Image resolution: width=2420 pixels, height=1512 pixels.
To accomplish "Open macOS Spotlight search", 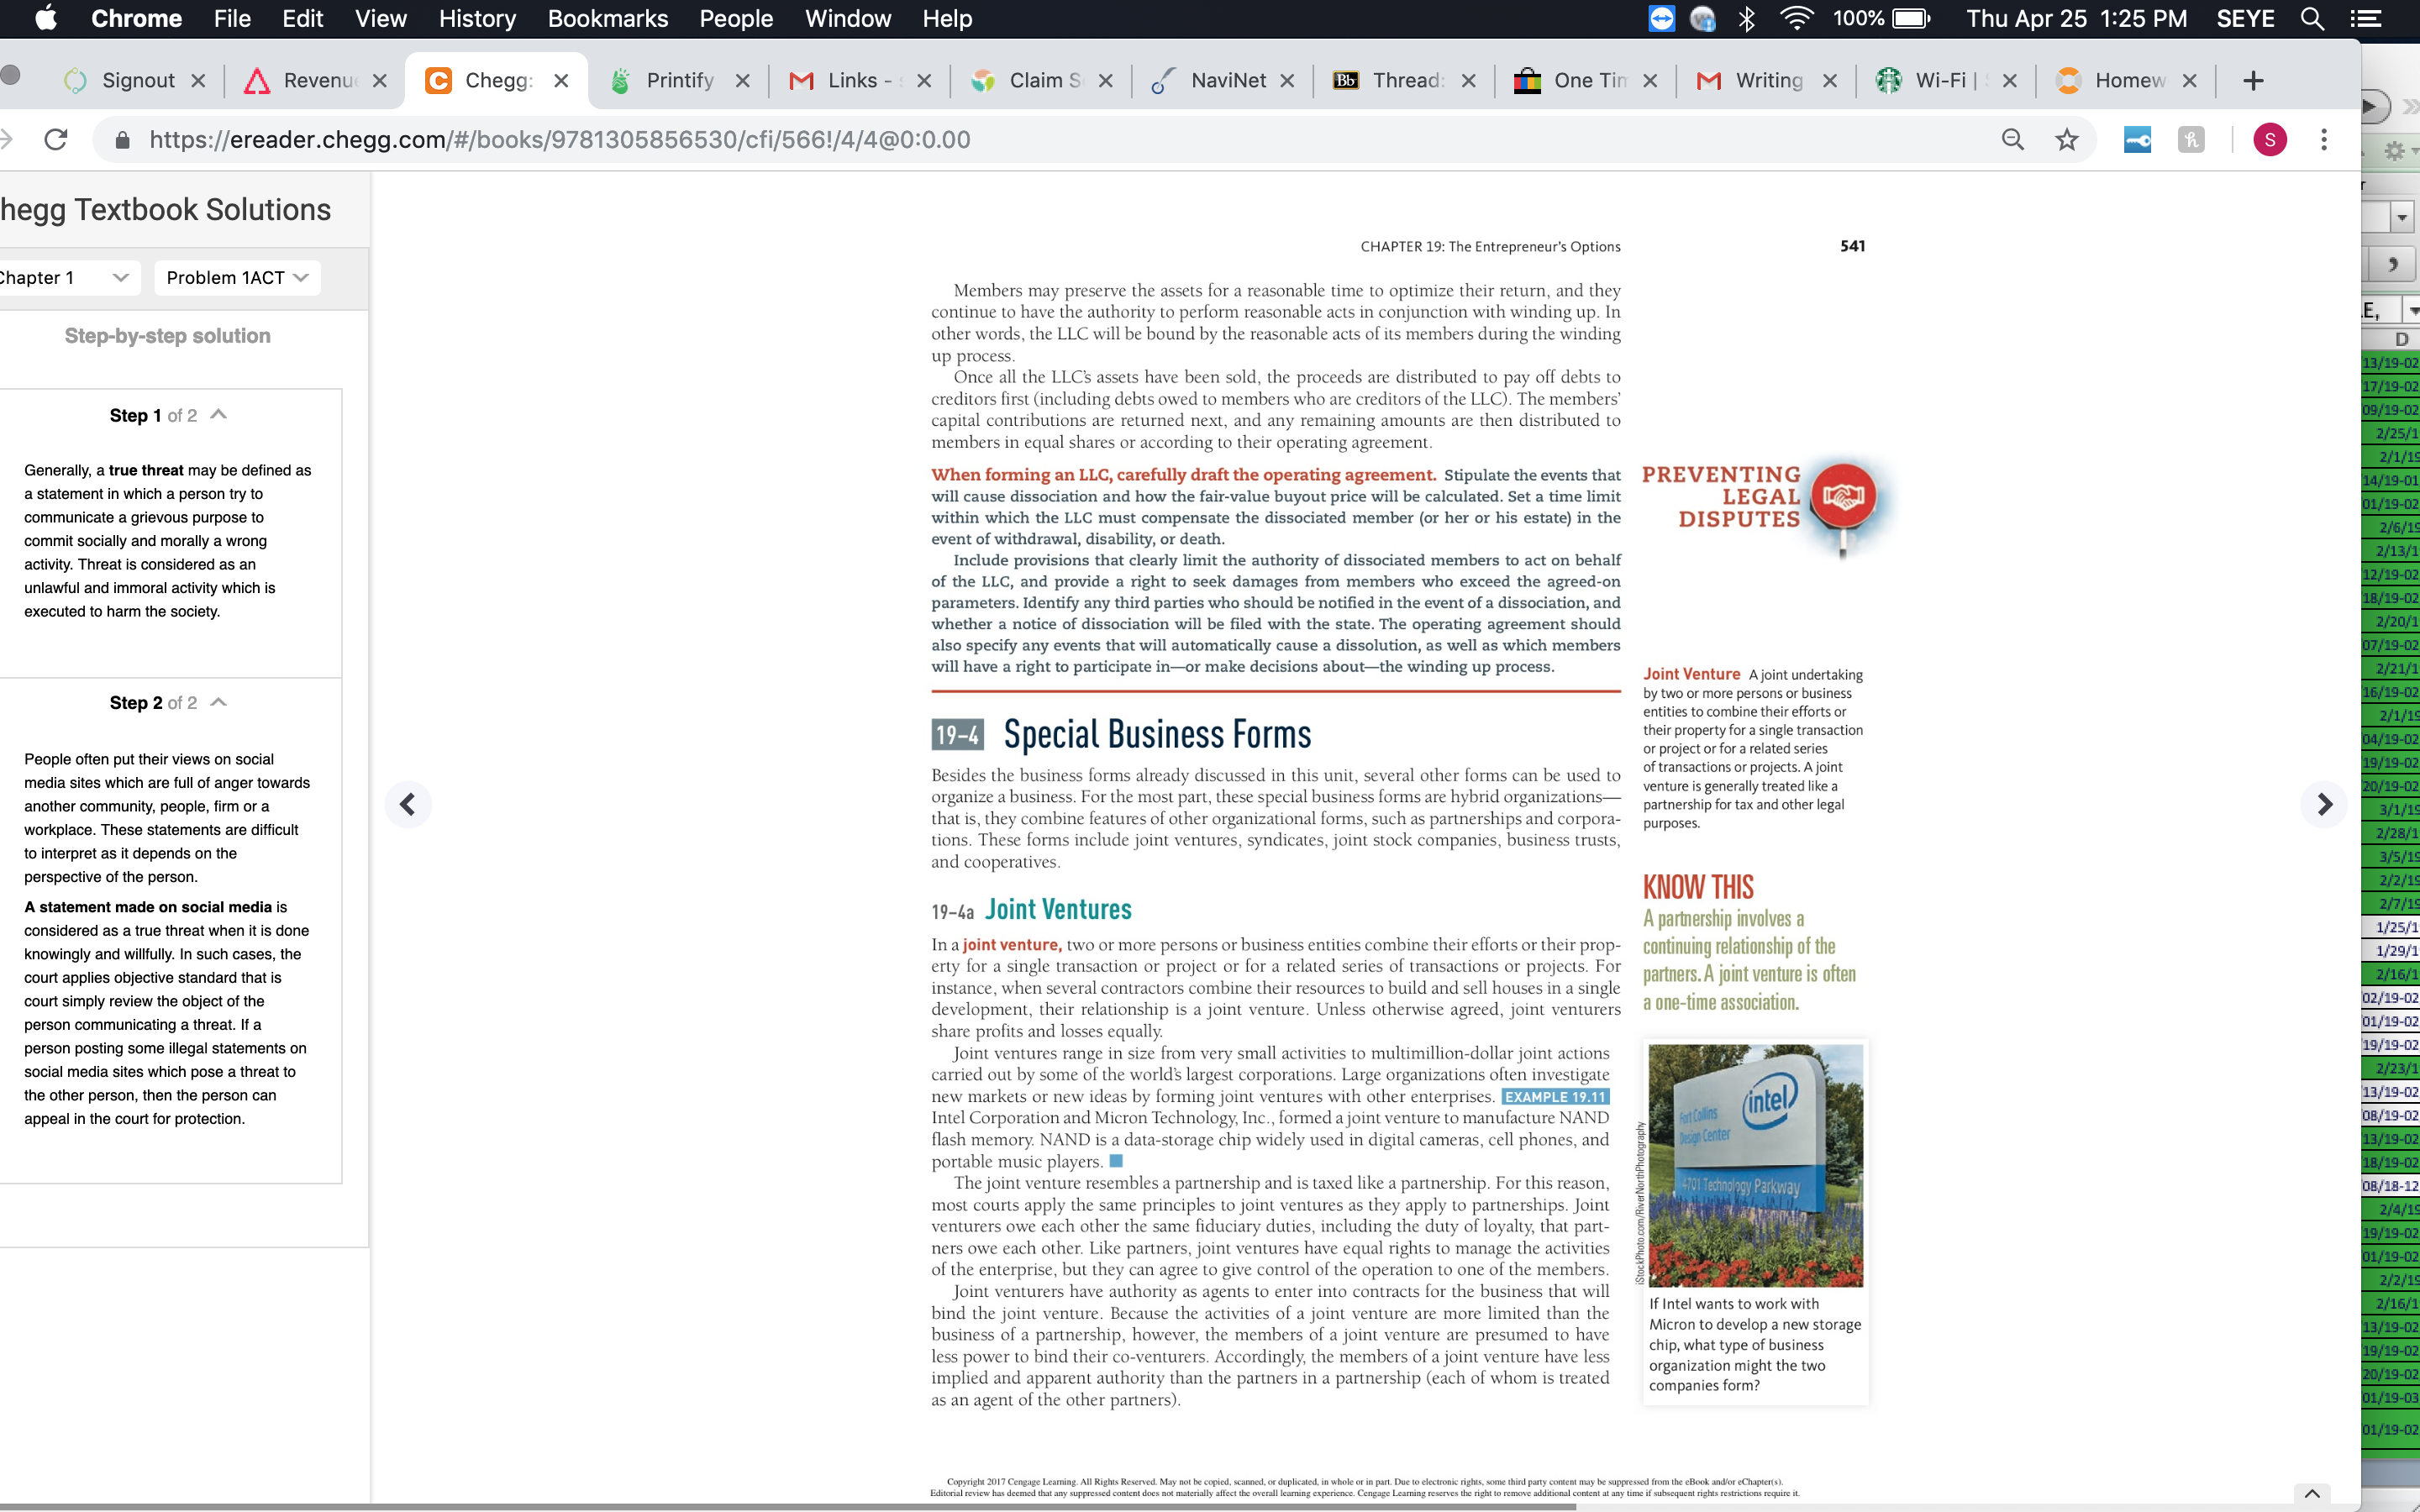I will click(x=2312, y=18).
